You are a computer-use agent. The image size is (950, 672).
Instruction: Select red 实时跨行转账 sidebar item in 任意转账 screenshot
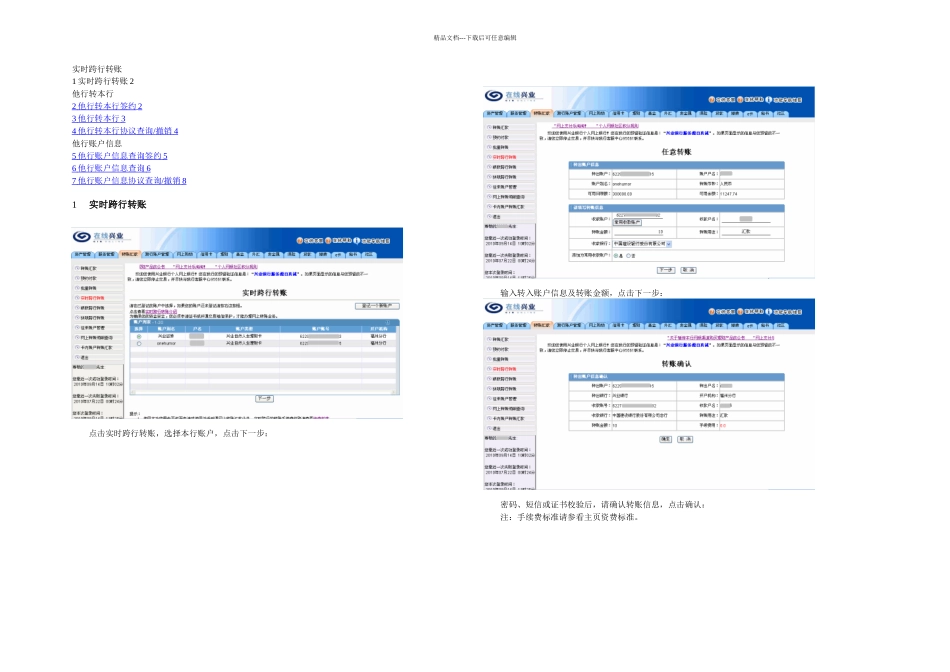[505, 157]
